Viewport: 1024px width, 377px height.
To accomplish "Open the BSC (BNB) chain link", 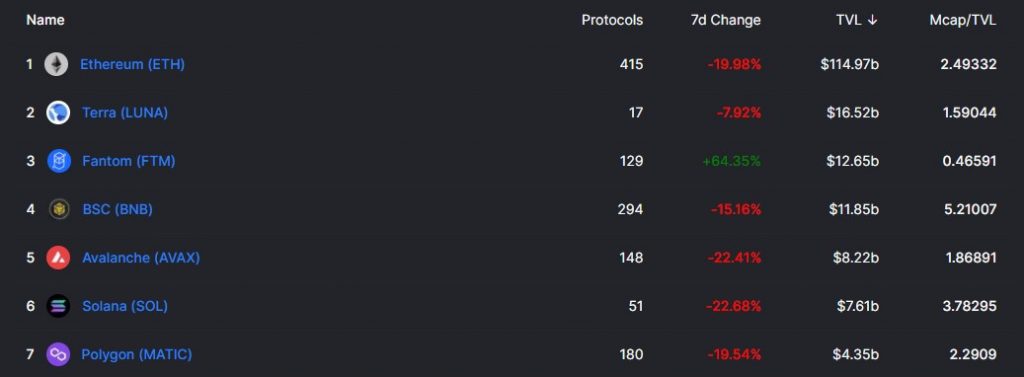I will [118, 209].
